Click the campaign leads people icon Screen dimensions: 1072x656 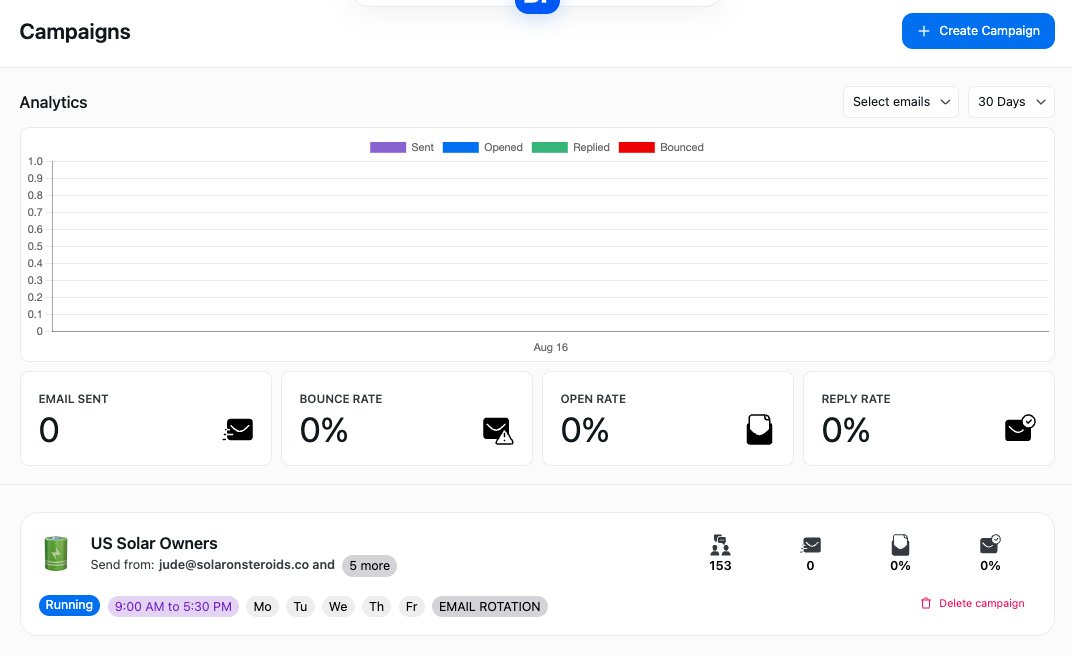point(720,545)
